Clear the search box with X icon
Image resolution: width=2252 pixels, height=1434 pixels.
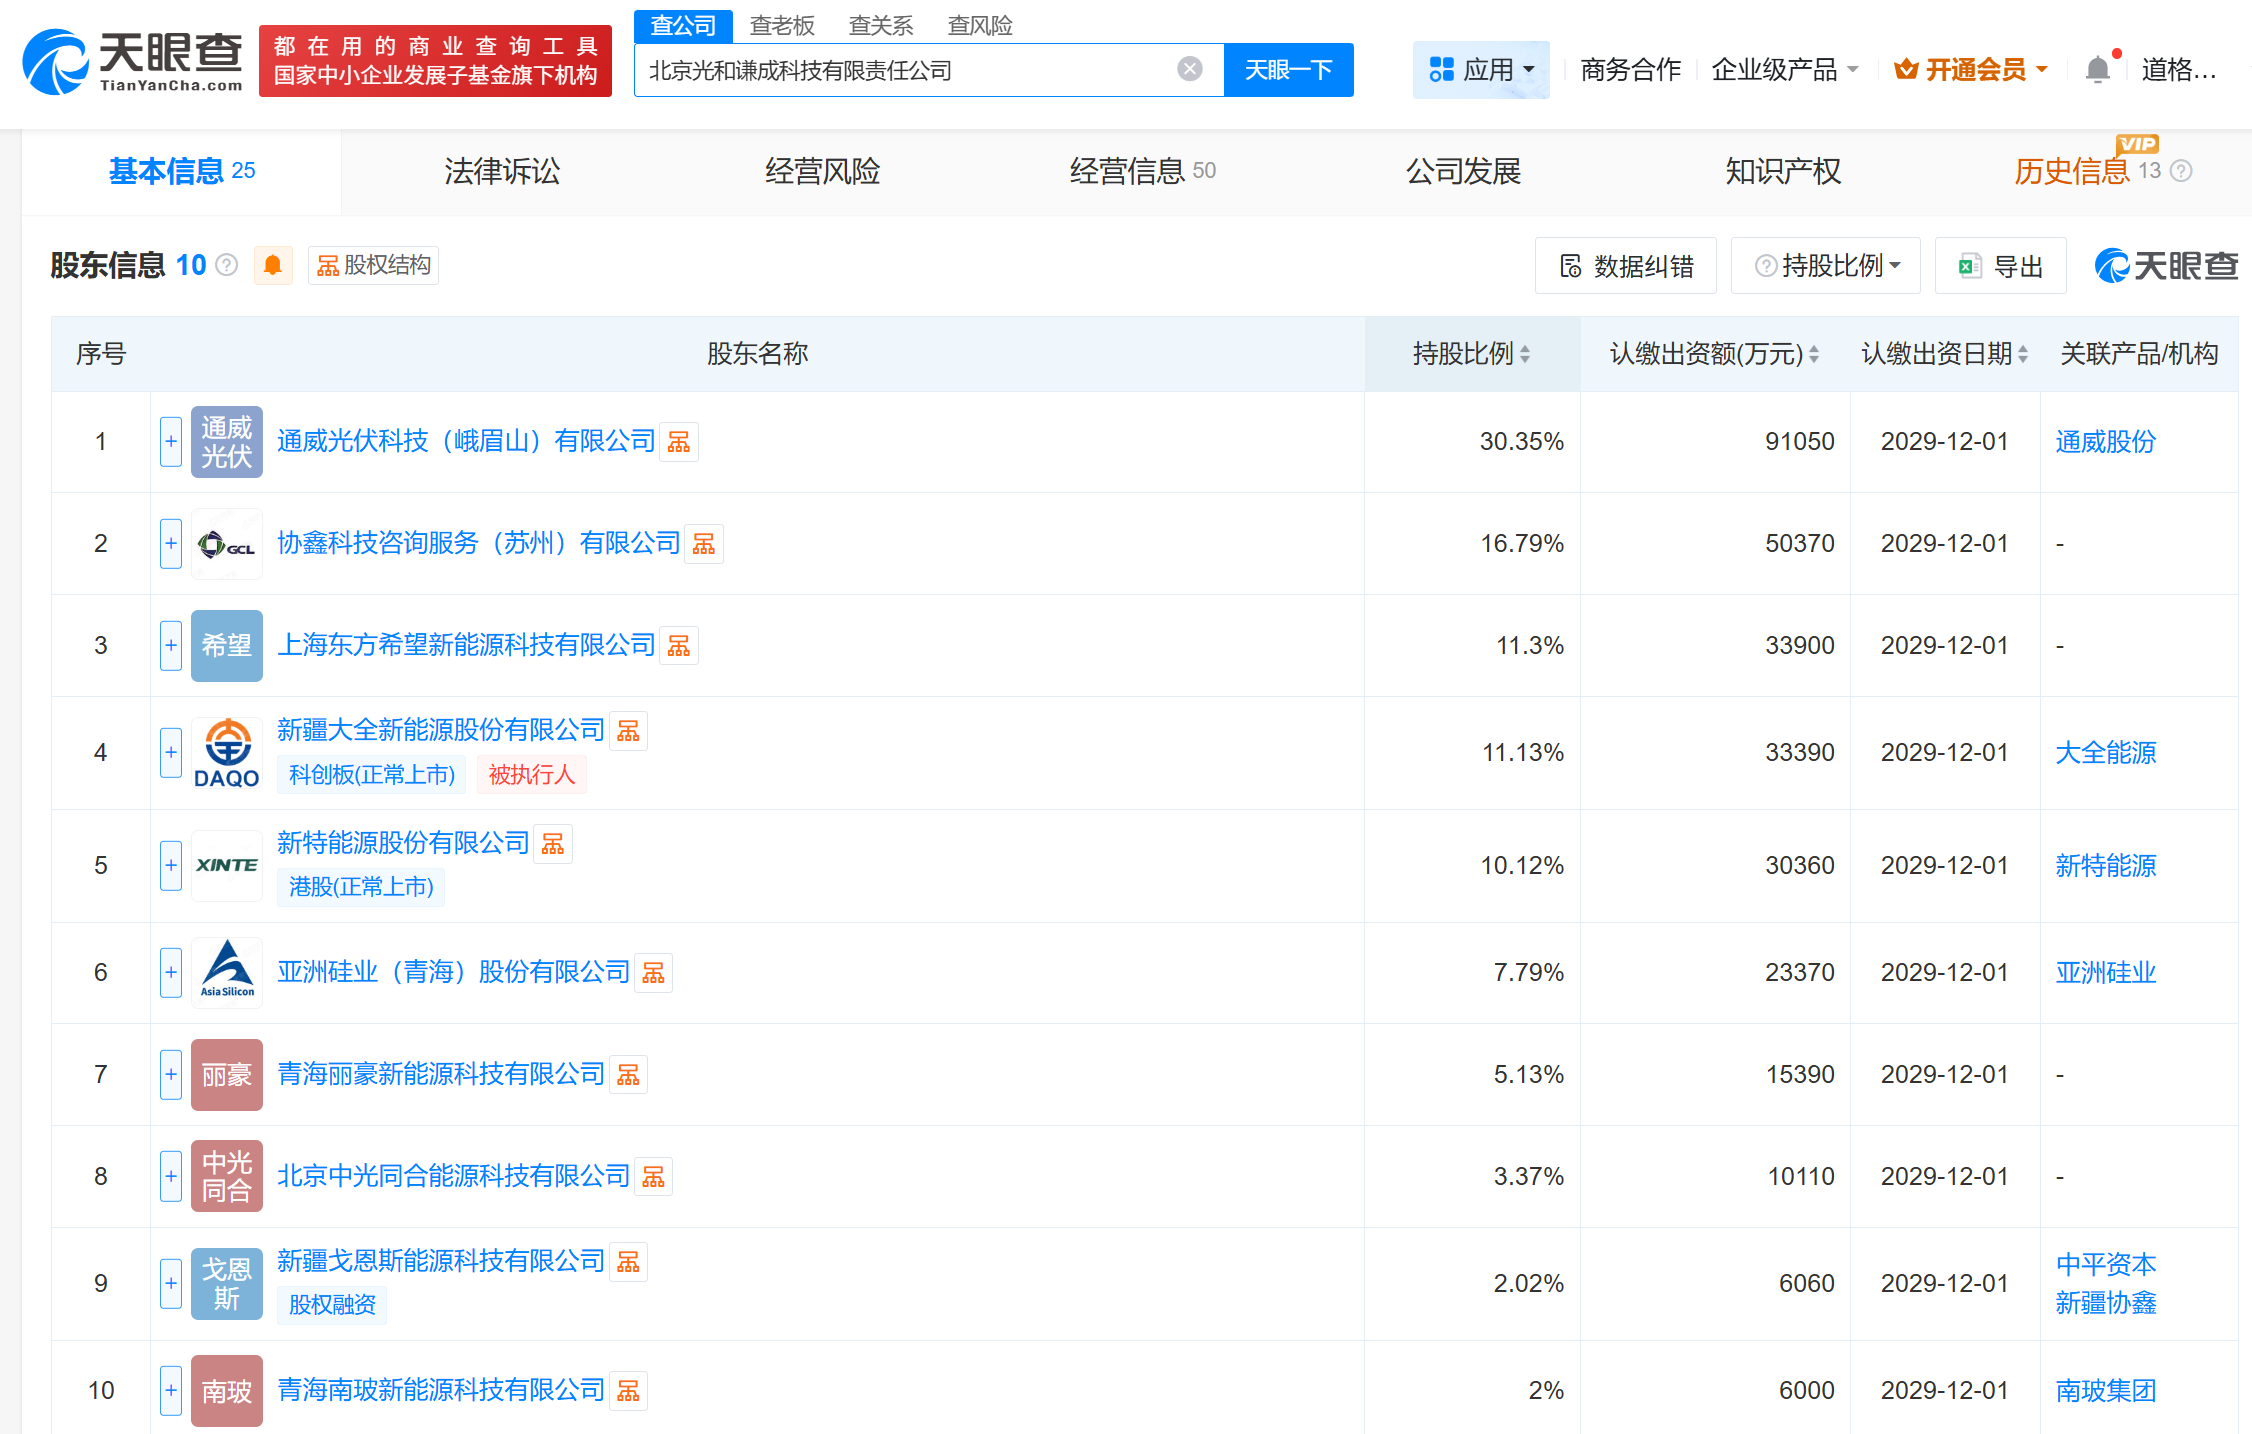pyautogui.click(x=1189, y=69)
